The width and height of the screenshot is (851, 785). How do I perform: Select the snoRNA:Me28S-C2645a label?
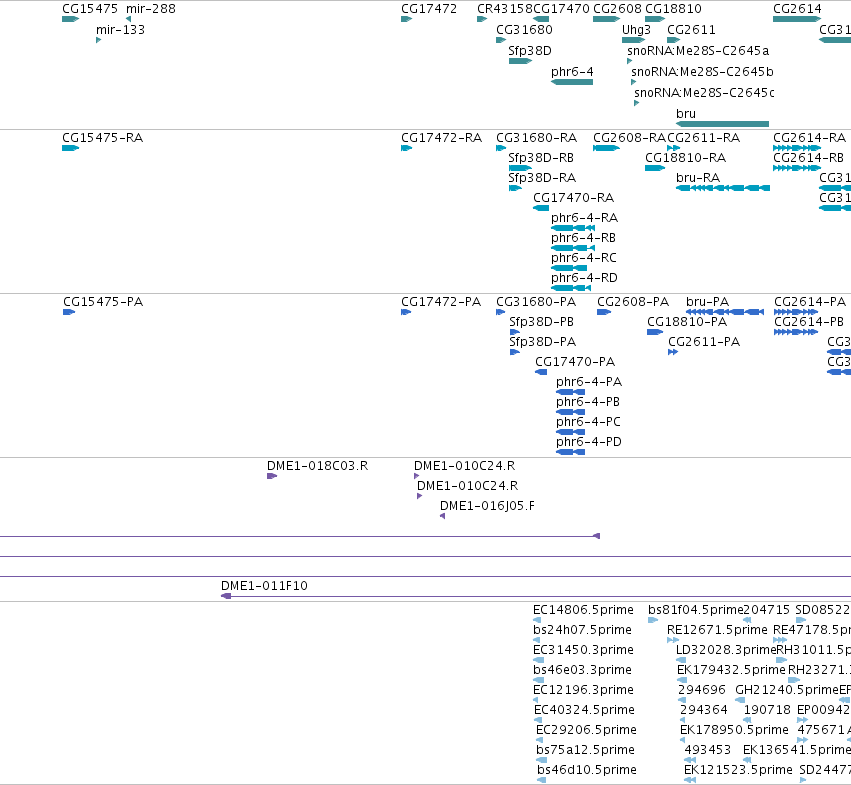pos(698,51)
